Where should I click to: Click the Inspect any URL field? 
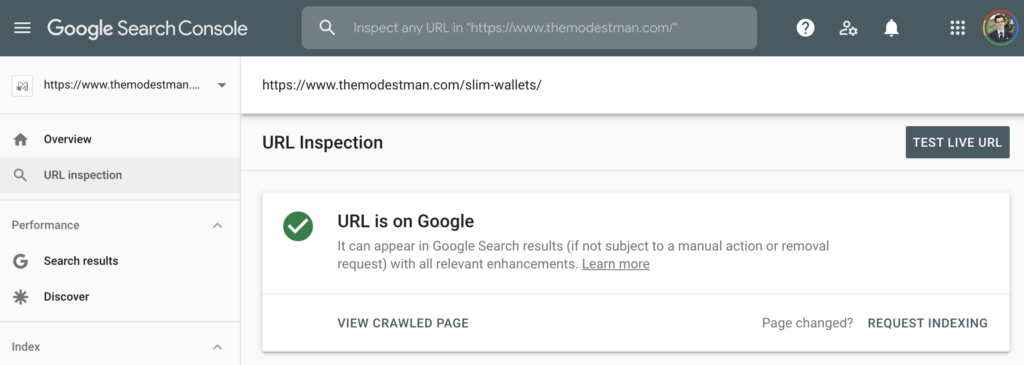coord(529,28)
